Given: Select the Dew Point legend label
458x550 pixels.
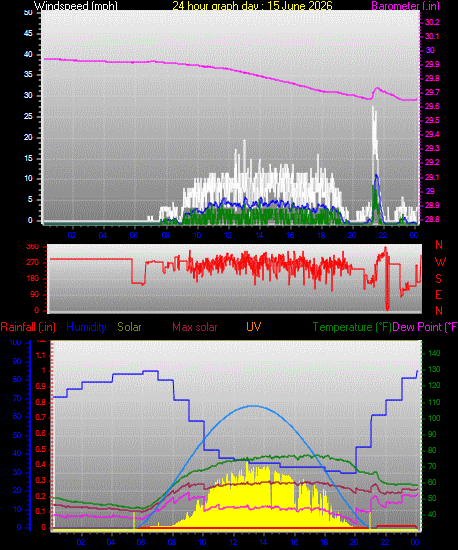Looking at the screenshot, I should pos(425,327).
